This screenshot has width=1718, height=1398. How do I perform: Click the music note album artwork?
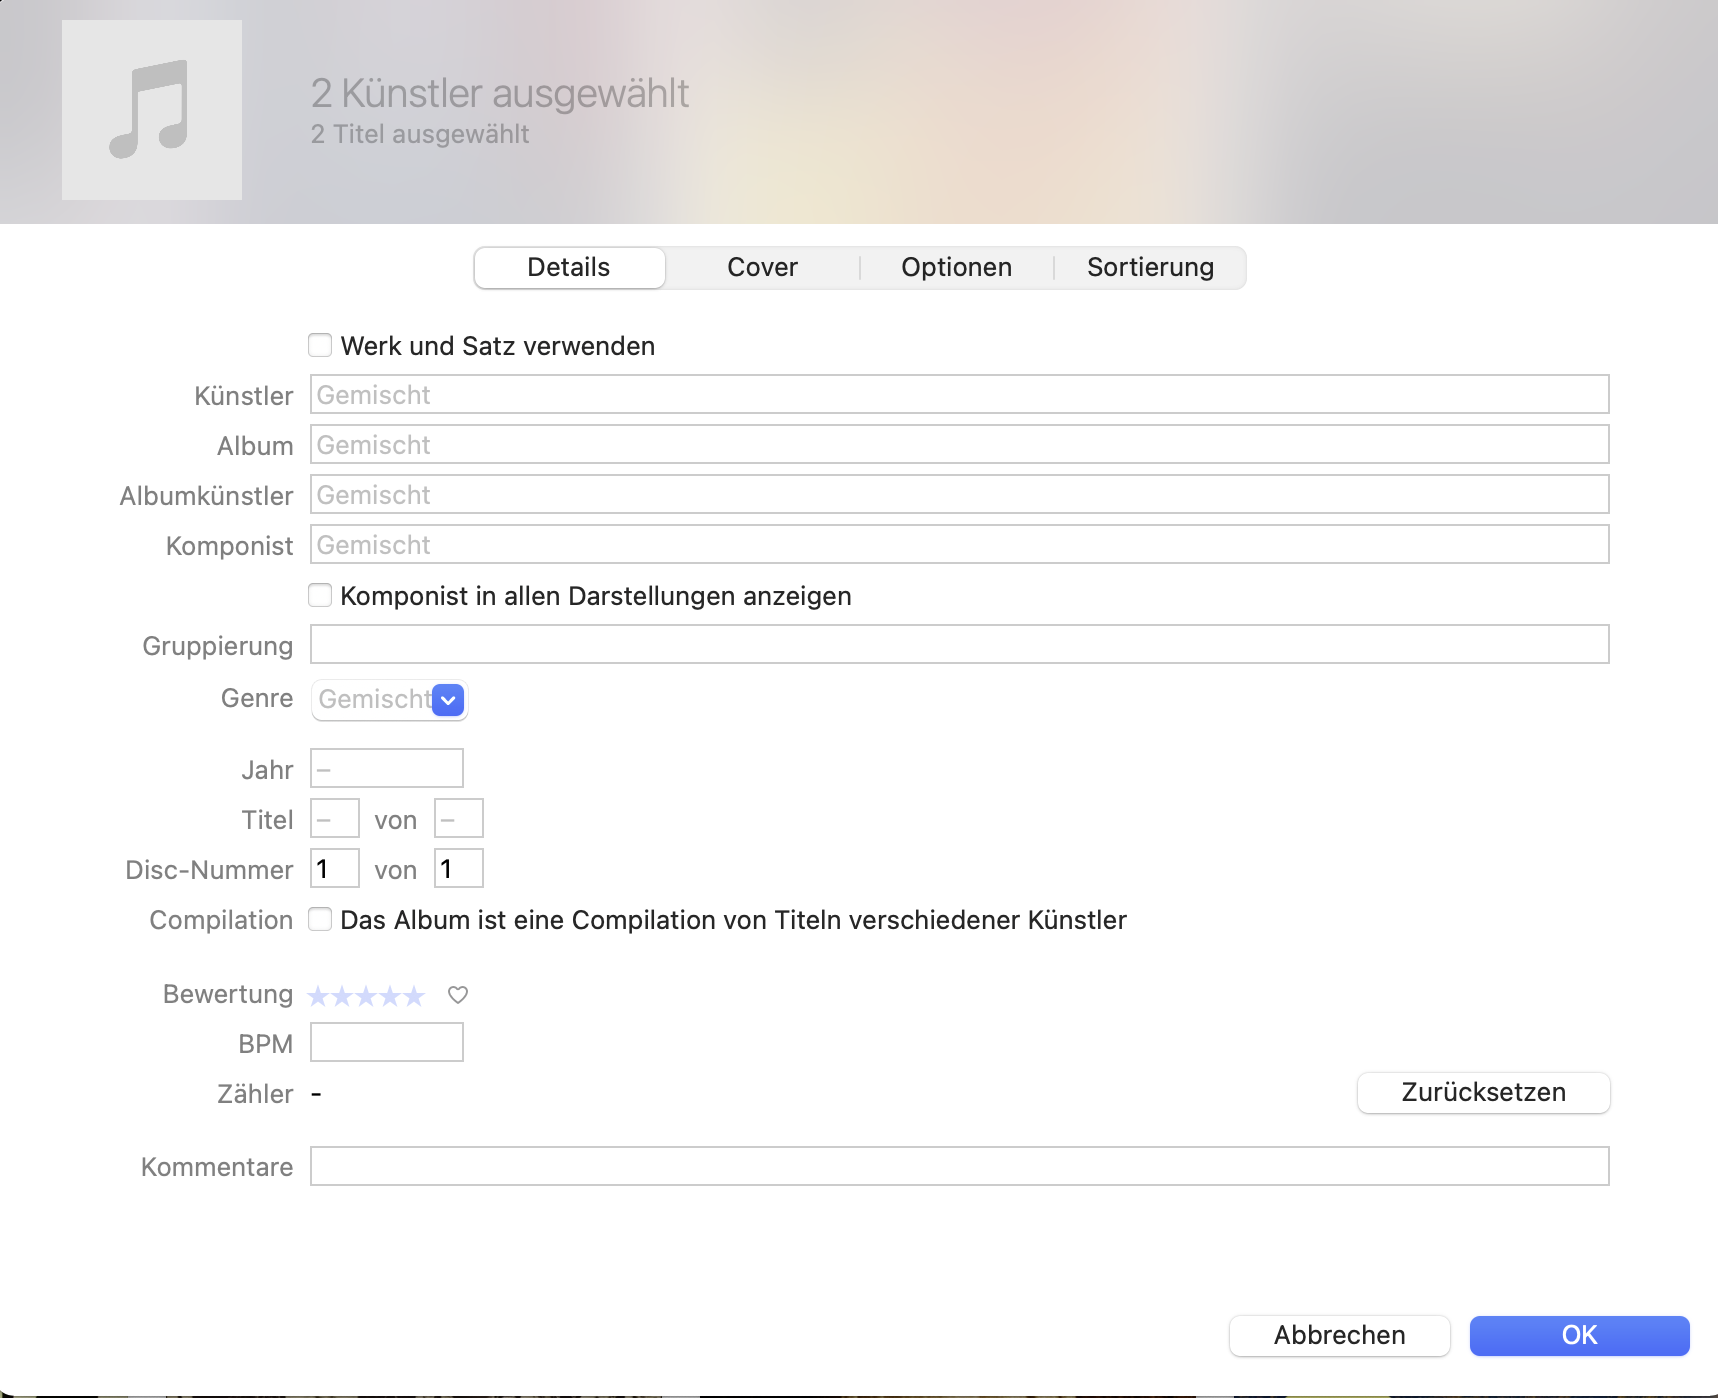coord(152,110)
